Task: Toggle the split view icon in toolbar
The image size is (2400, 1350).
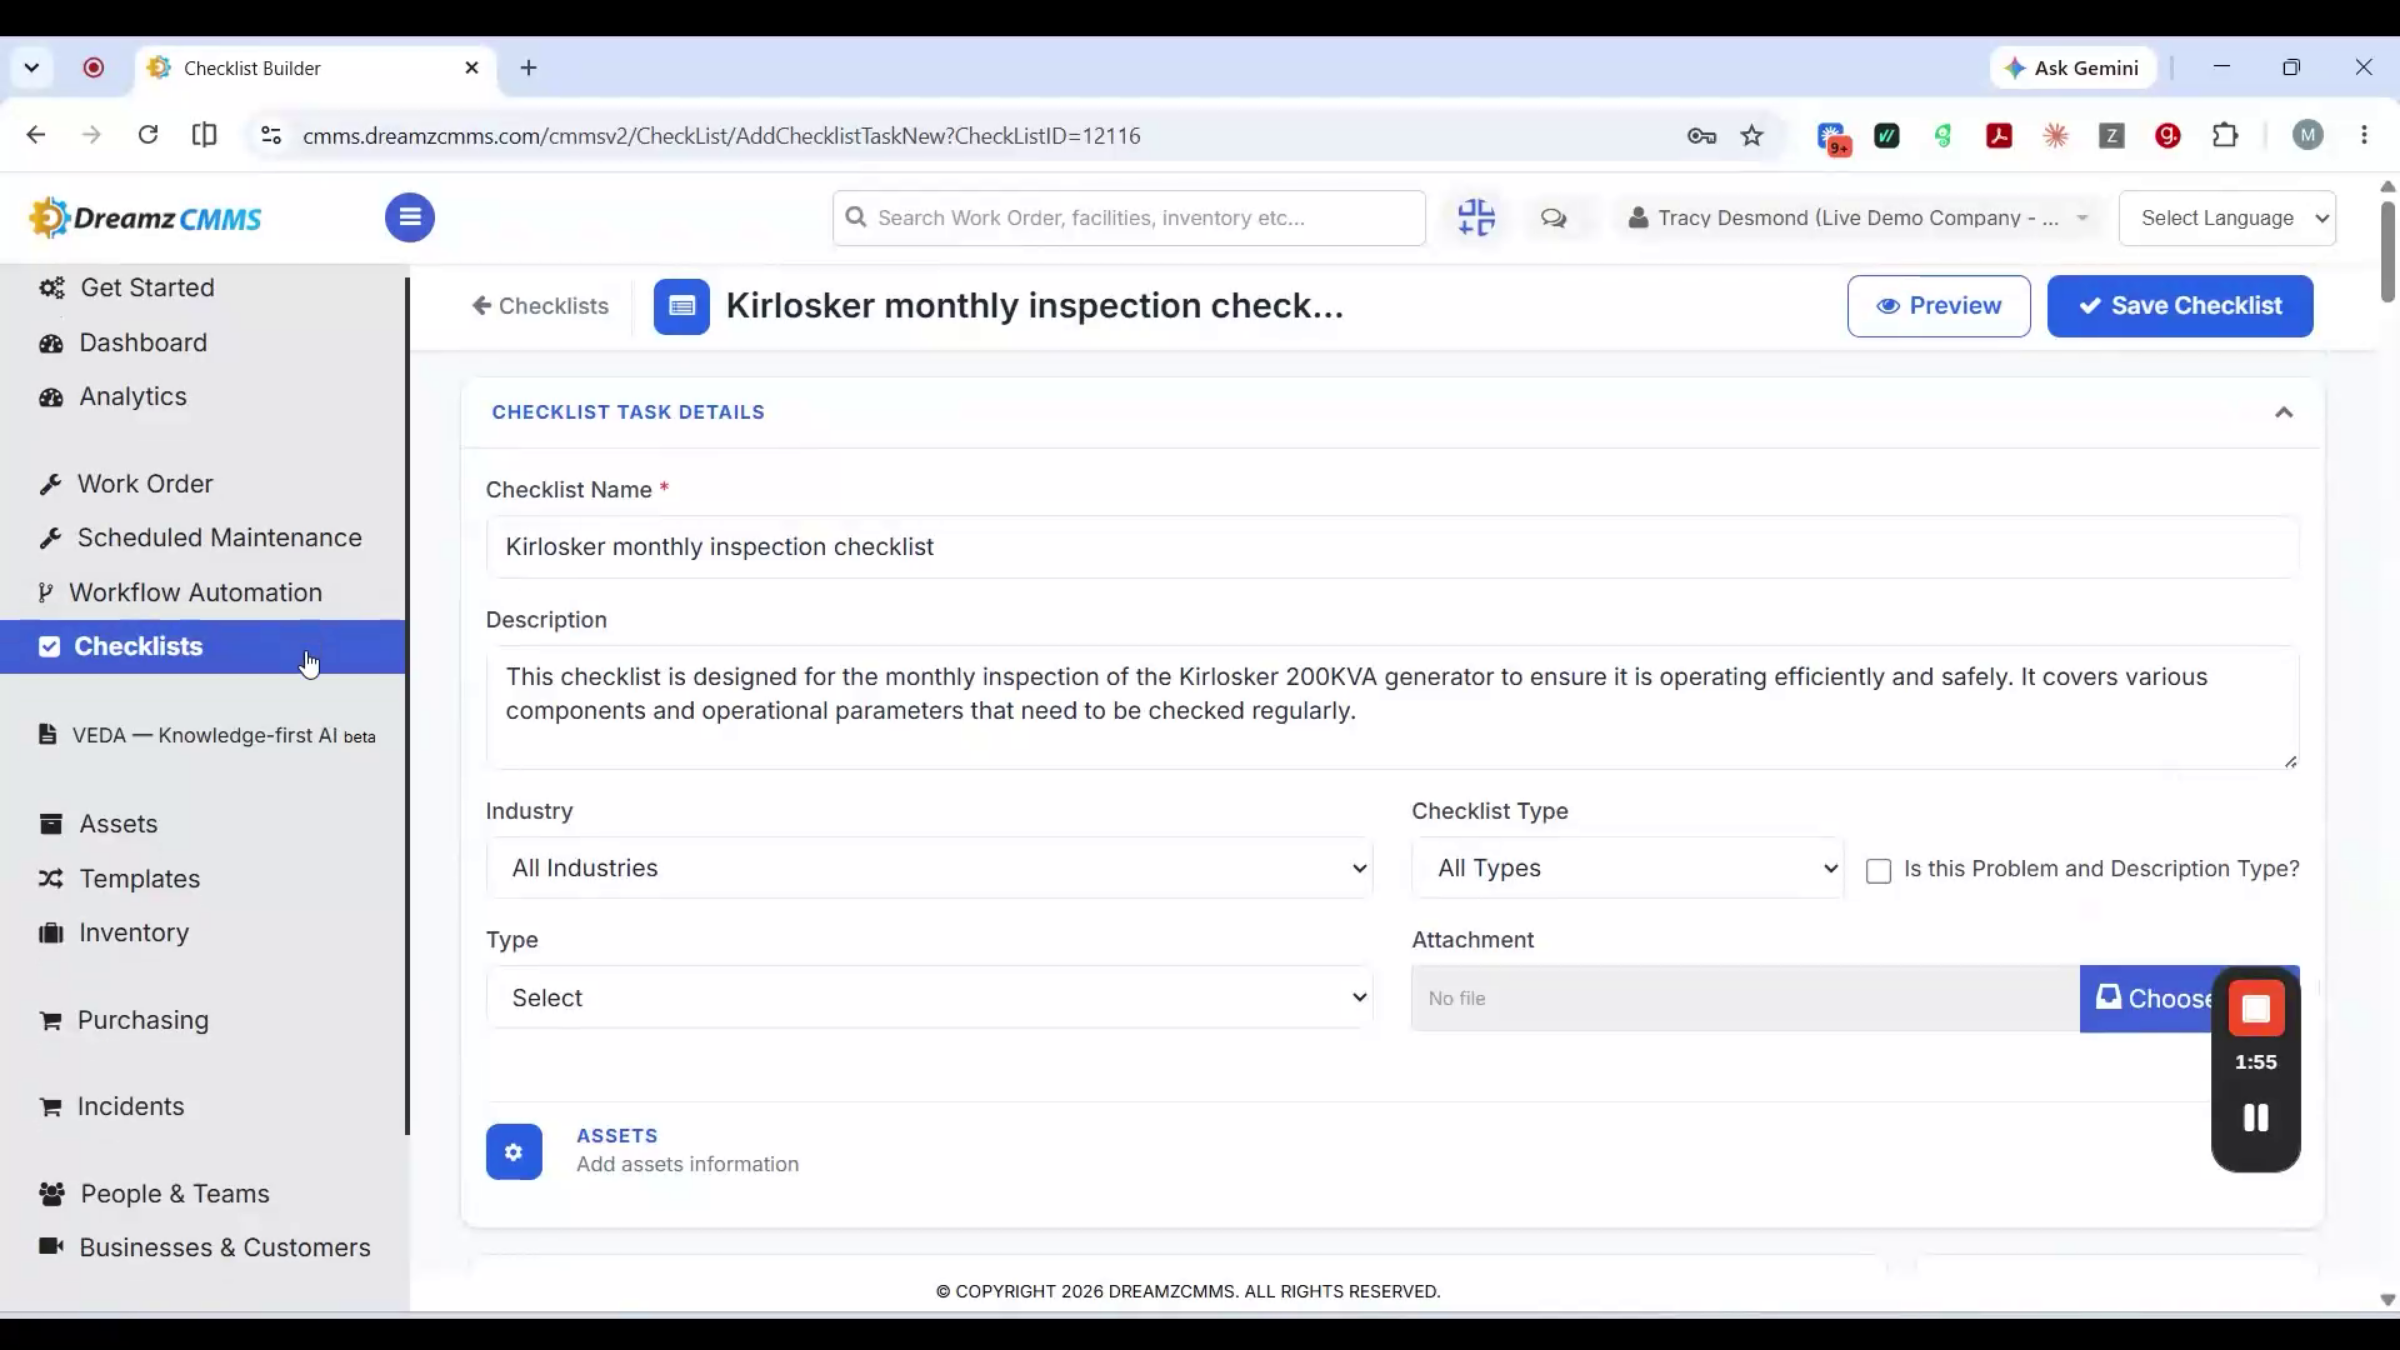Action: coord(204,135)
